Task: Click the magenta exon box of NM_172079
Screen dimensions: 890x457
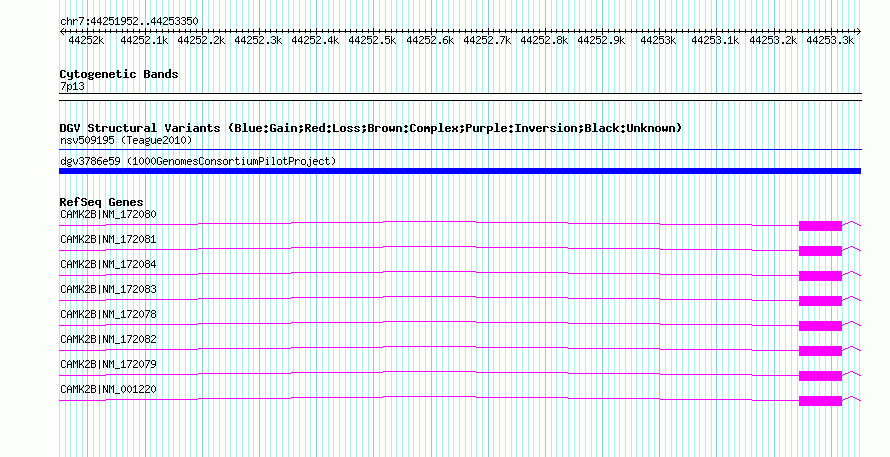Action: (820, 376)
